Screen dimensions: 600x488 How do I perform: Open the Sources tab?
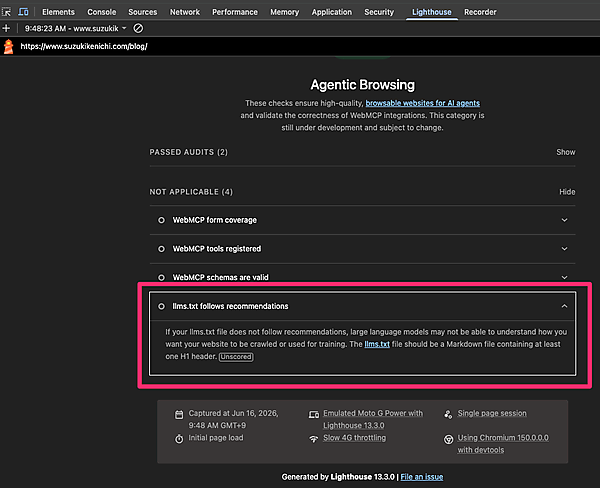[143, 12]
